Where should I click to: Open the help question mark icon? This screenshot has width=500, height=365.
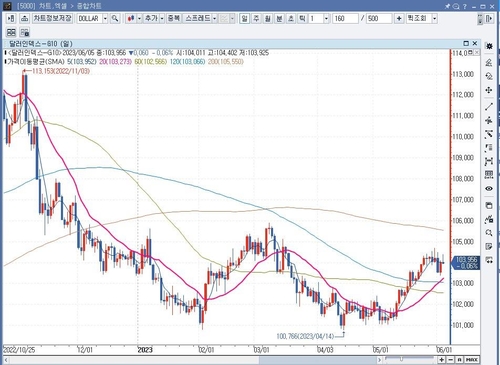pos(465,6)
